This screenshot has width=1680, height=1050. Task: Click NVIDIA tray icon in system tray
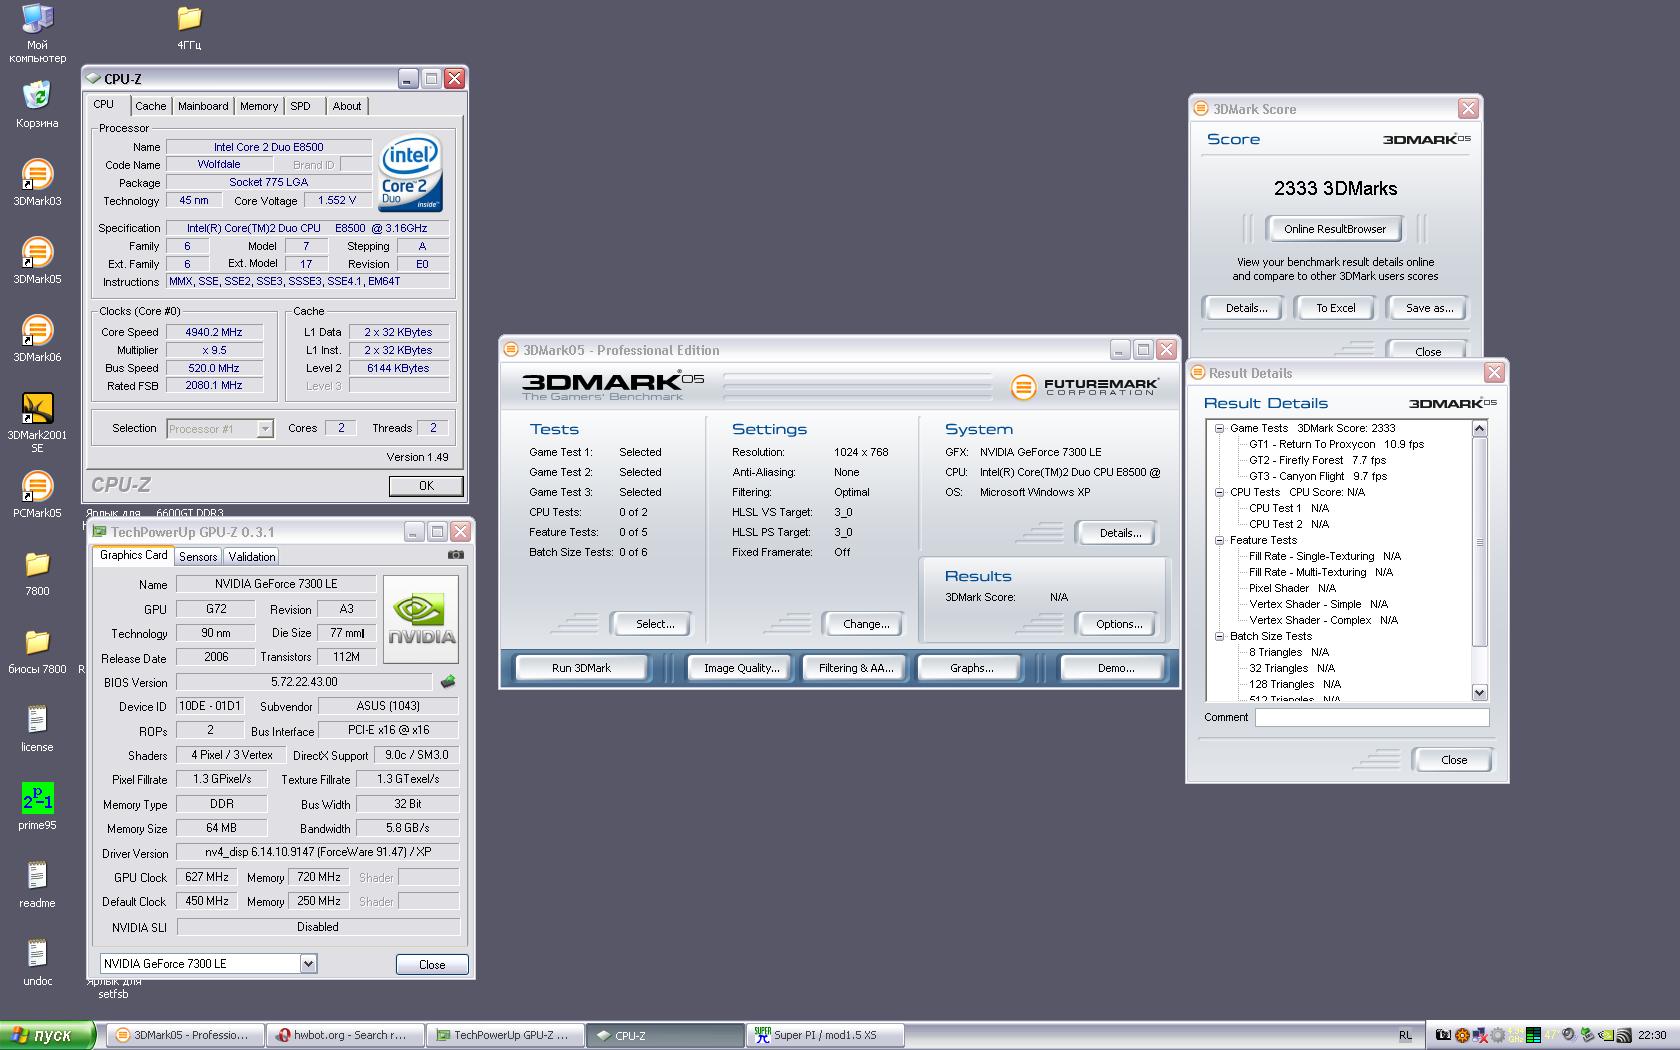pos(1607,1035)
